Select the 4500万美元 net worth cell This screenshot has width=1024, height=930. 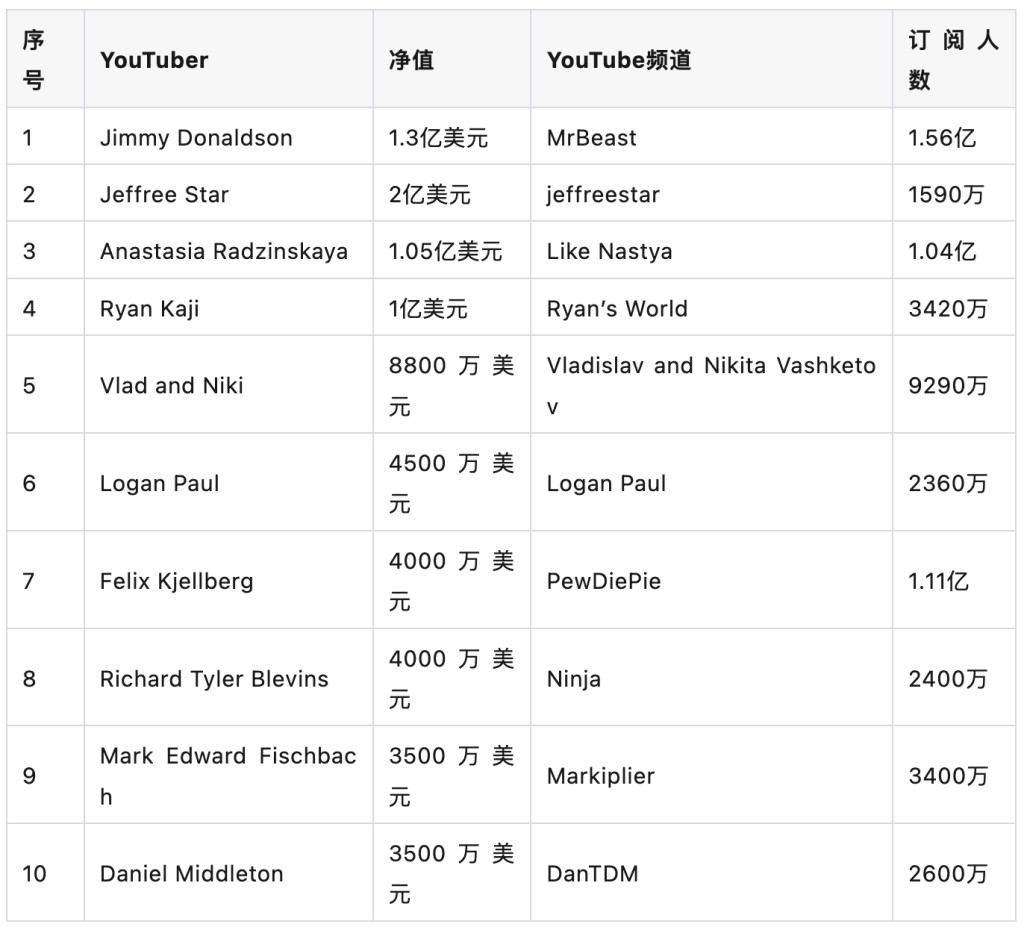click(451, 483)
